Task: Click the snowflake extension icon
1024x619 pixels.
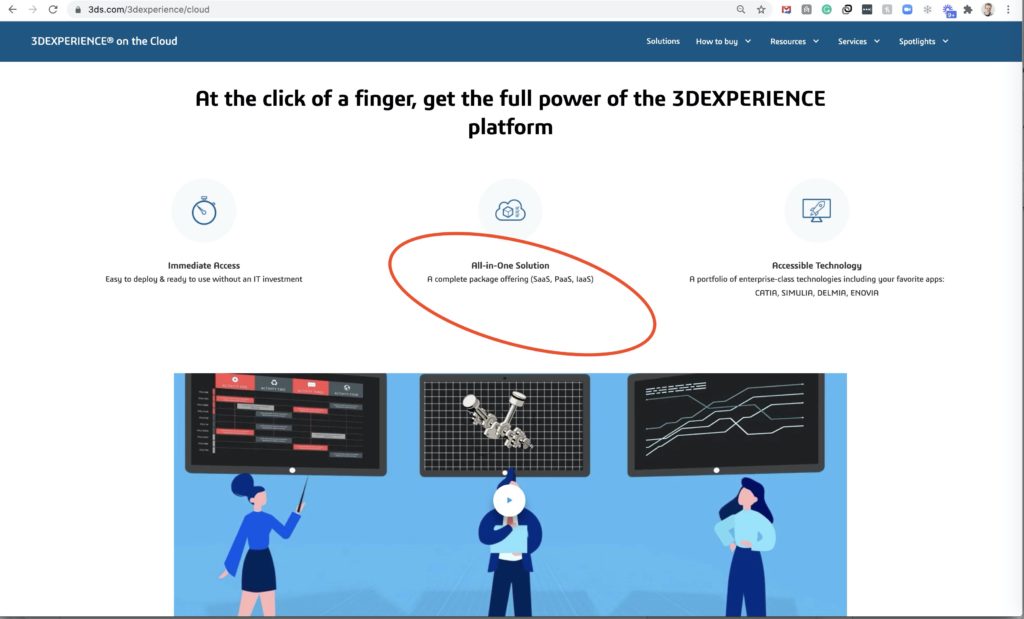Action: coord(927,10)
